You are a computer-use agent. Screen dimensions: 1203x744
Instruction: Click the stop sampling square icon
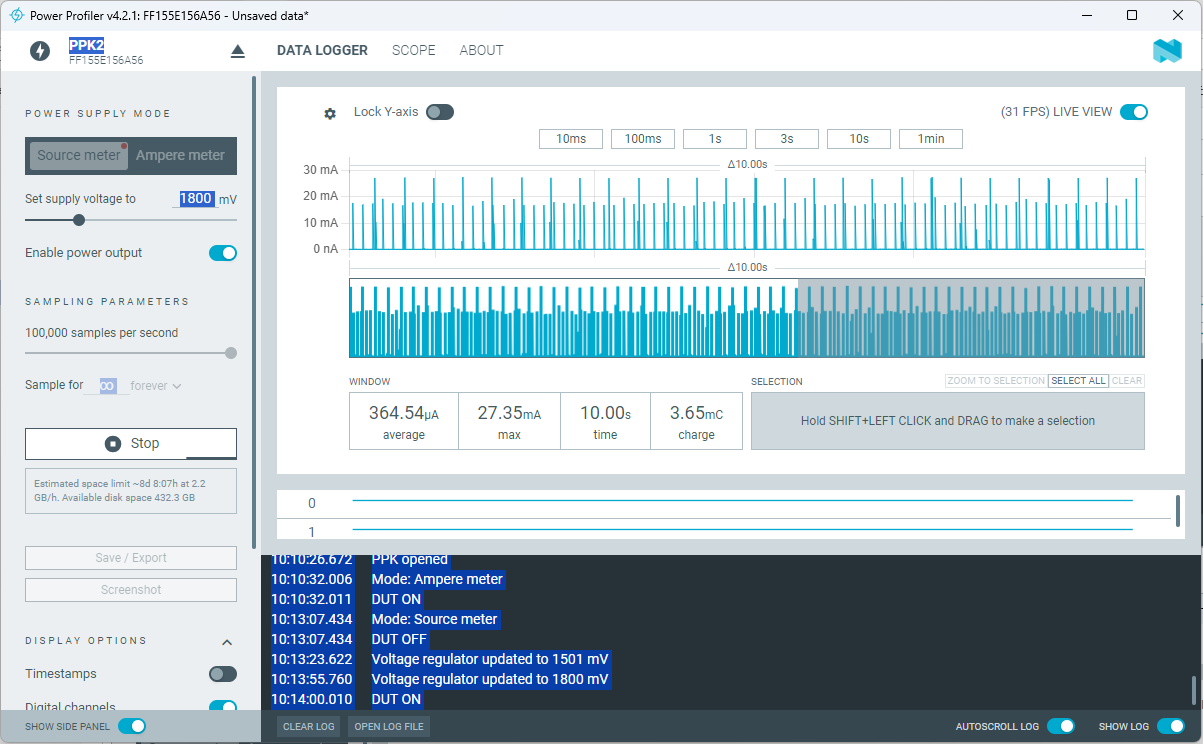tap(112, 443)
